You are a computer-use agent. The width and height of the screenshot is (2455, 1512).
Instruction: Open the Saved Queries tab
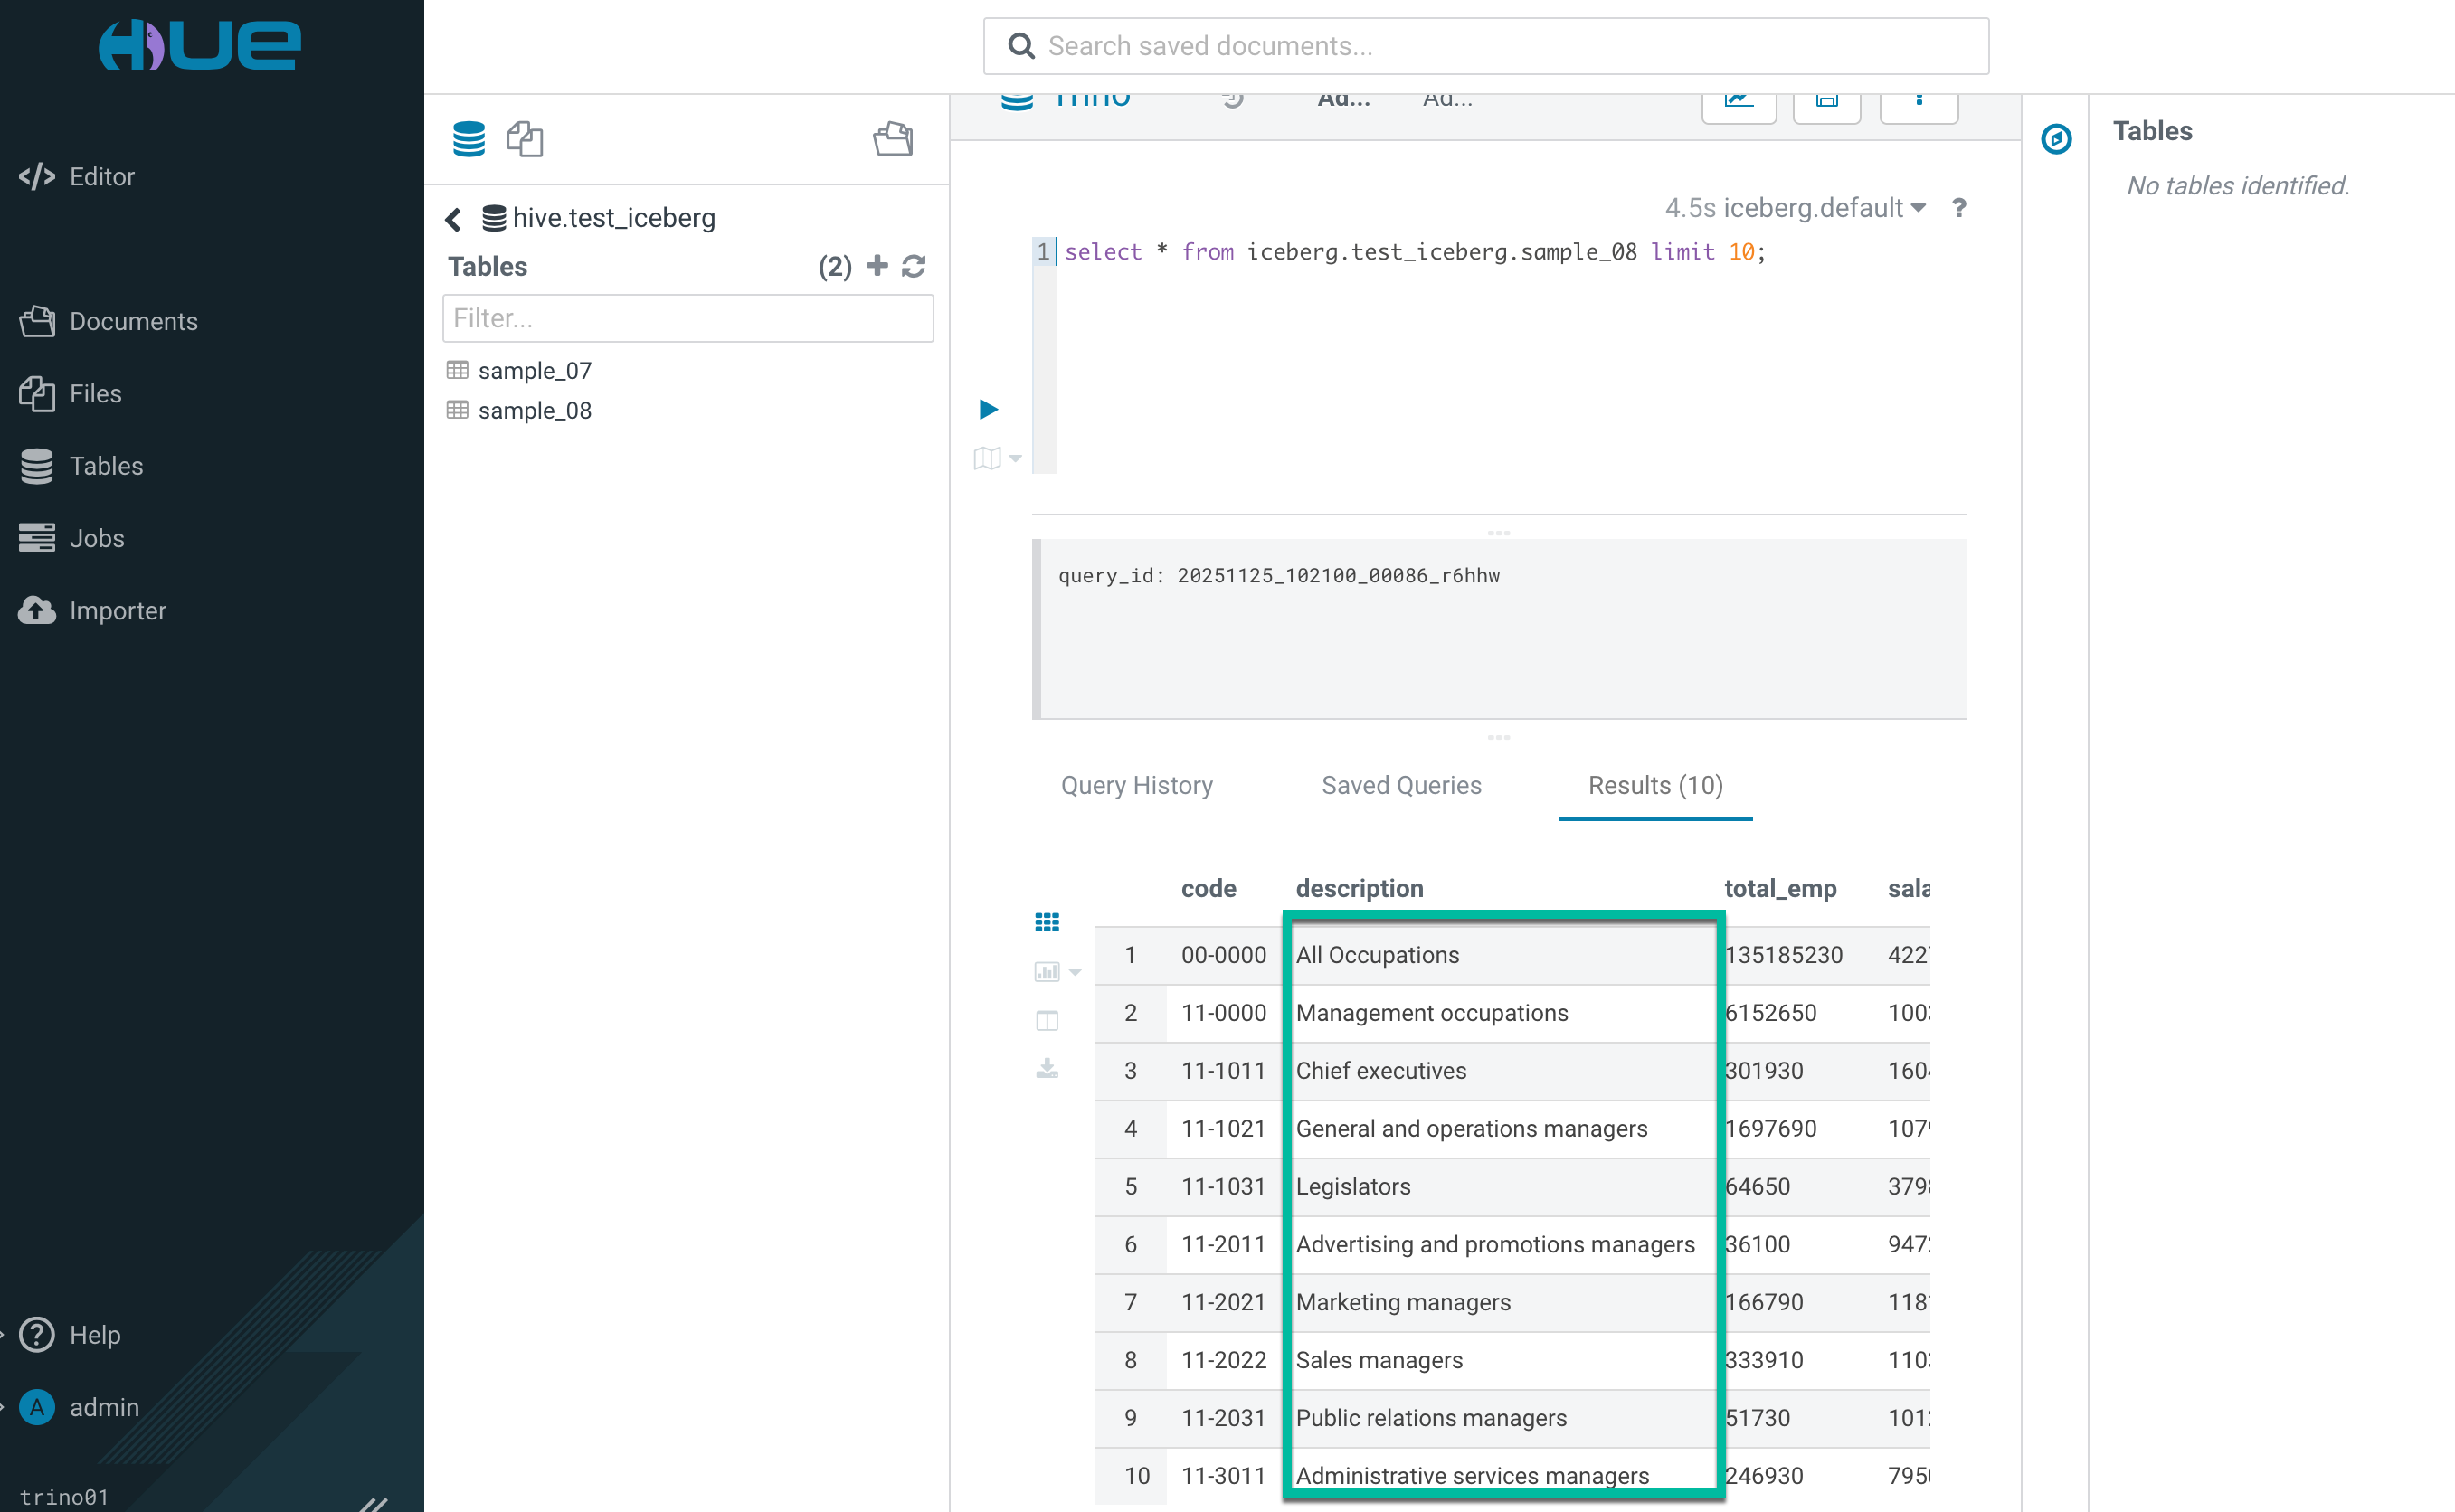click(x=1401, y=785)
